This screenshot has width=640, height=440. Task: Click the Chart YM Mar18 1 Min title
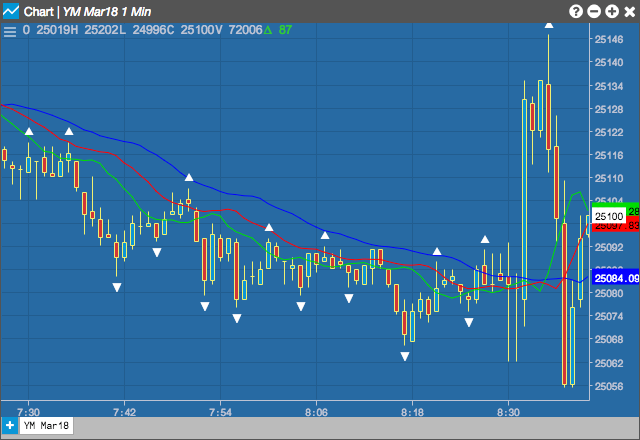(x=87, y=12)
